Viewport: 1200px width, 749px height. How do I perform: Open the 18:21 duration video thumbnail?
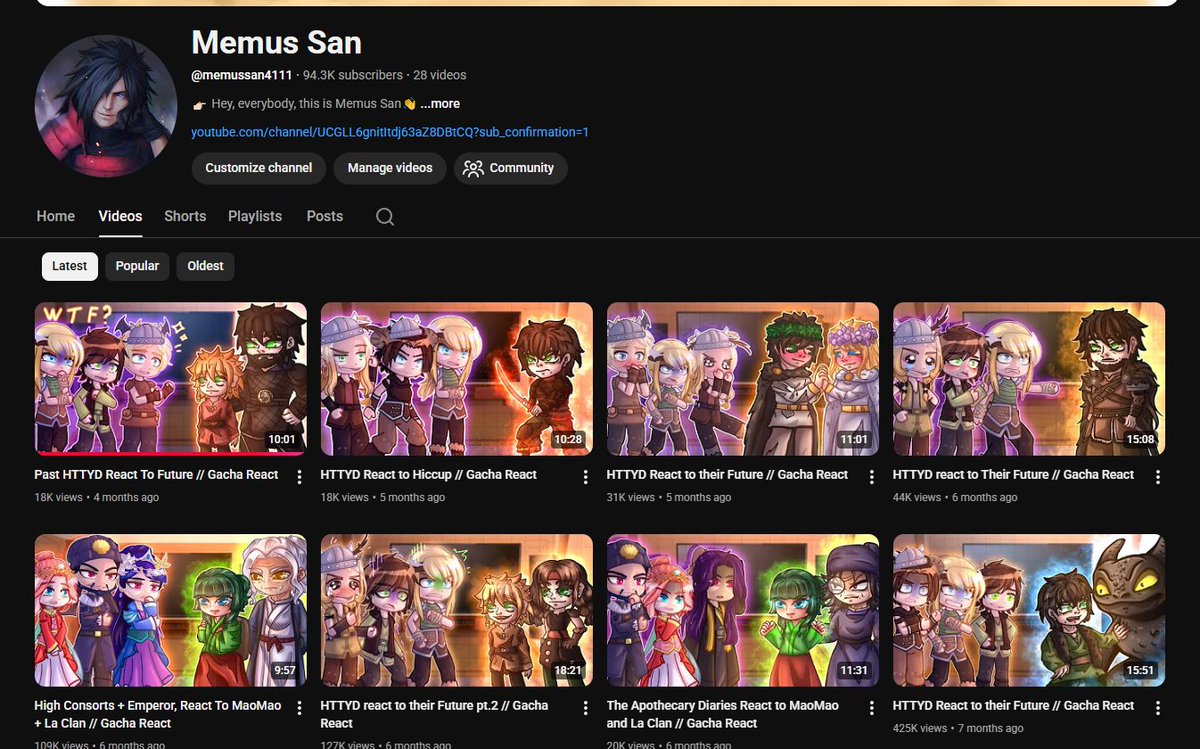click(x=457, y=610)
